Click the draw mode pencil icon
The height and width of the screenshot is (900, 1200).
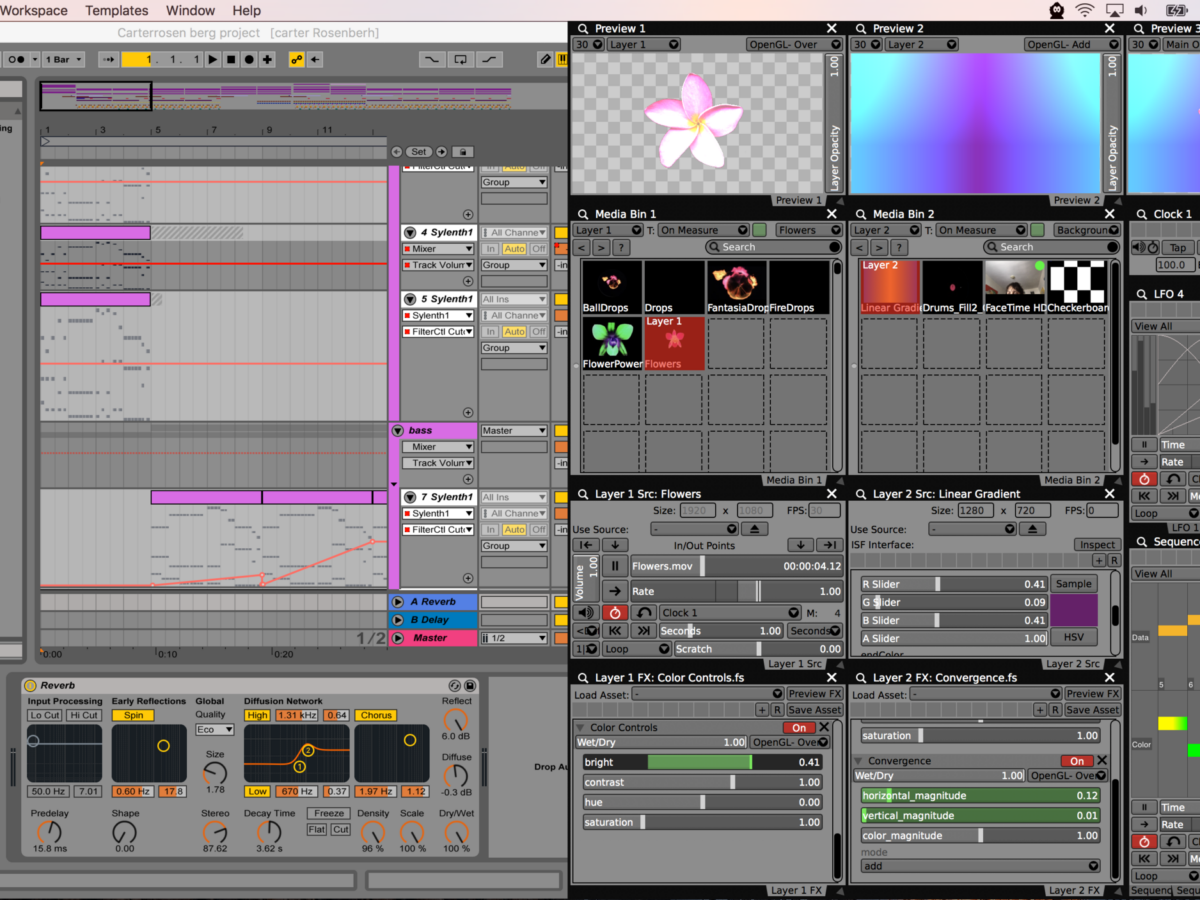(x=545, y=60)
